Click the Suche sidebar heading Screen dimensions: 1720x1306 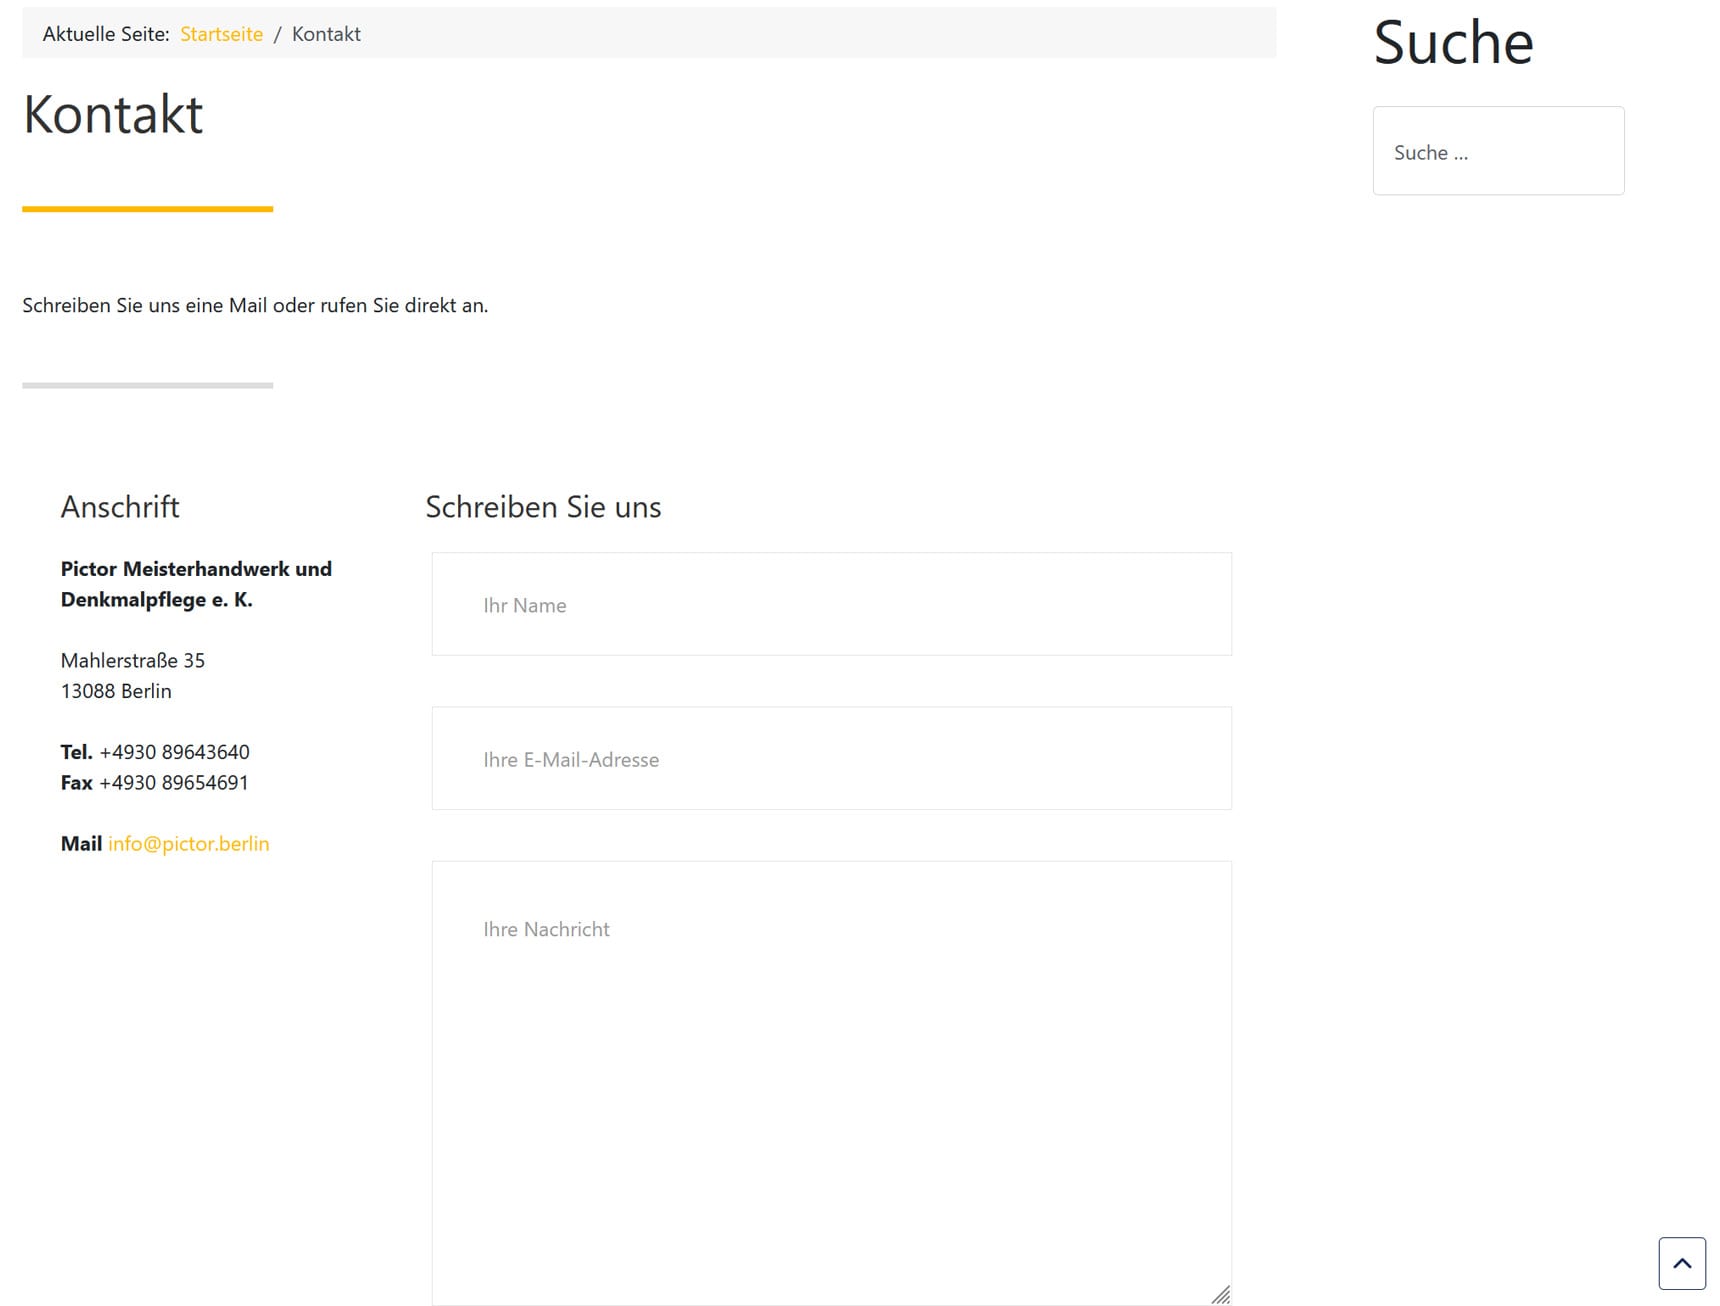coord(1452,43)
